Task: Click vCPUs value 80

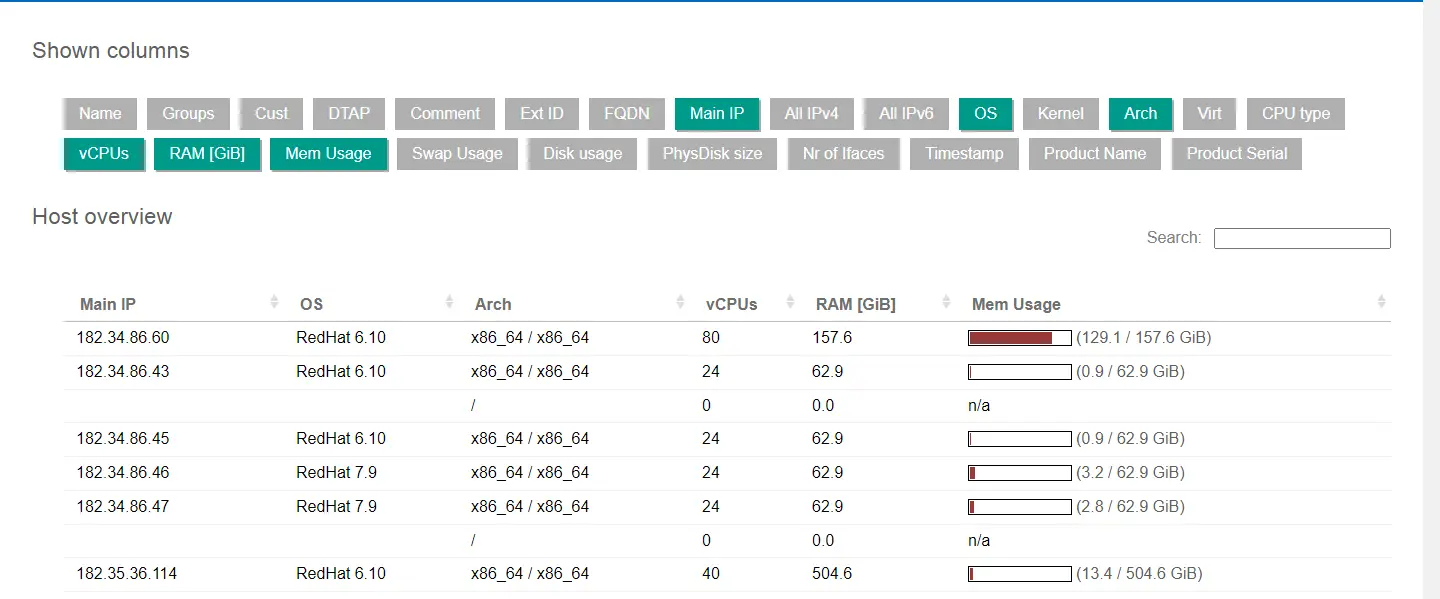Action: 711,338
